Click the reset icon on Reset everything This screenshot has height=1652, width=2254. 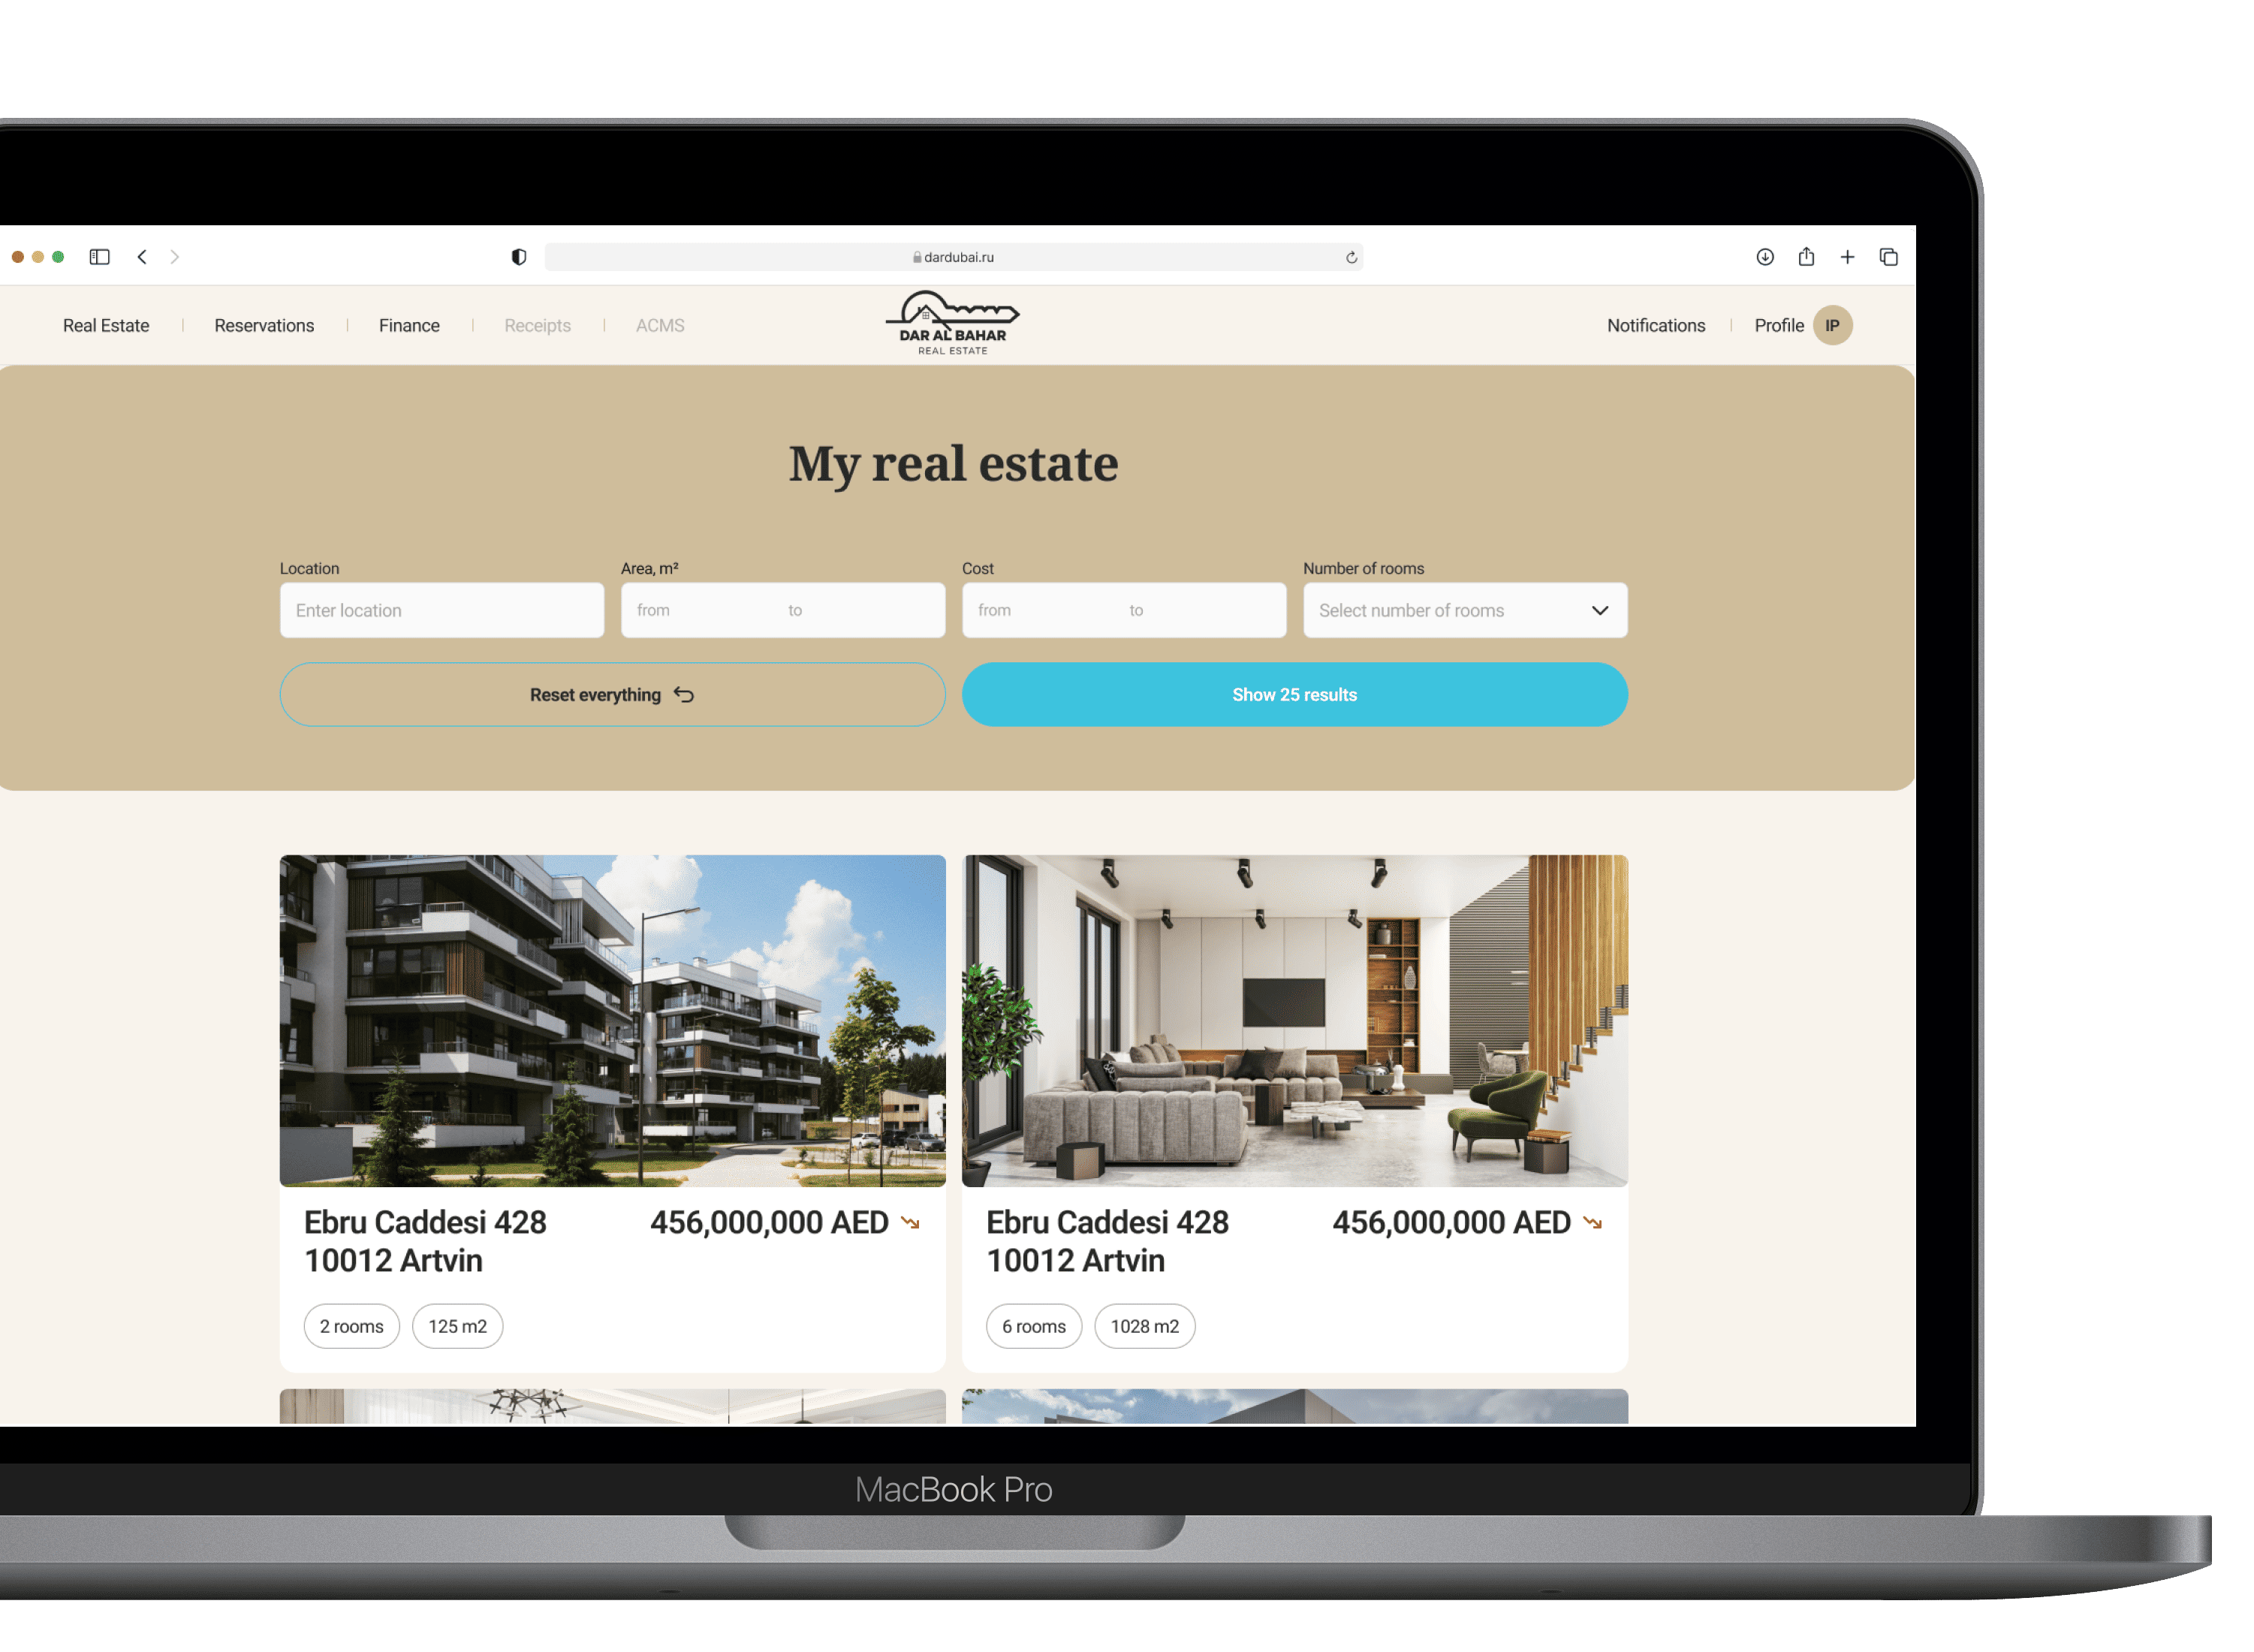tap(686, 695)
